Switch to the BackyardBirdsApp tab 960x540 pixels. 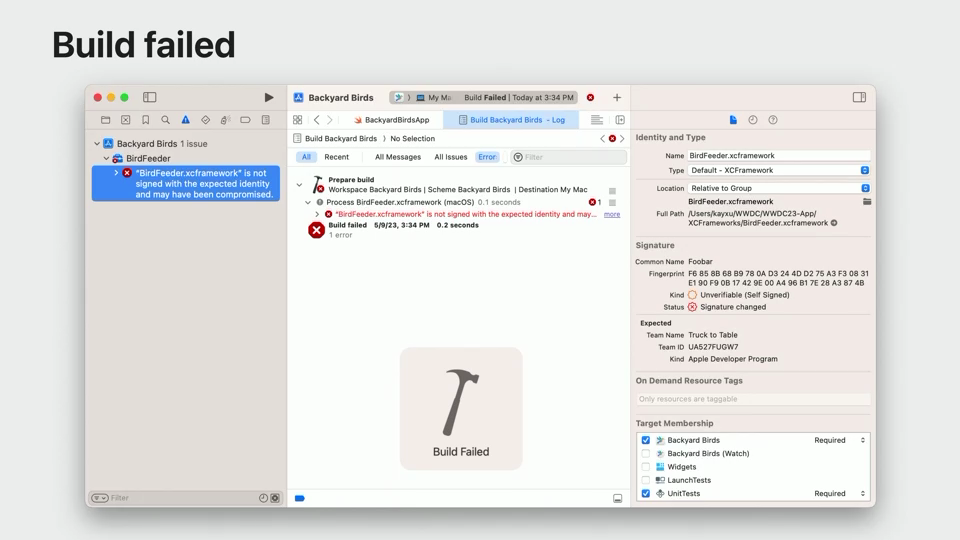click(x=391, y=120)
